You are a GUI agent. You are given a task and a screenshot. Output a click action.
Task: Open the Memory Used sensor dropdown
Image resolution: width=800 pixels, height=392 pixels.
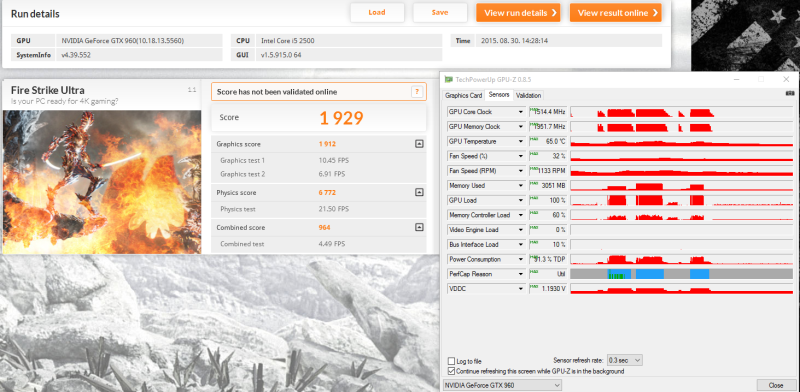pos(521,186)
